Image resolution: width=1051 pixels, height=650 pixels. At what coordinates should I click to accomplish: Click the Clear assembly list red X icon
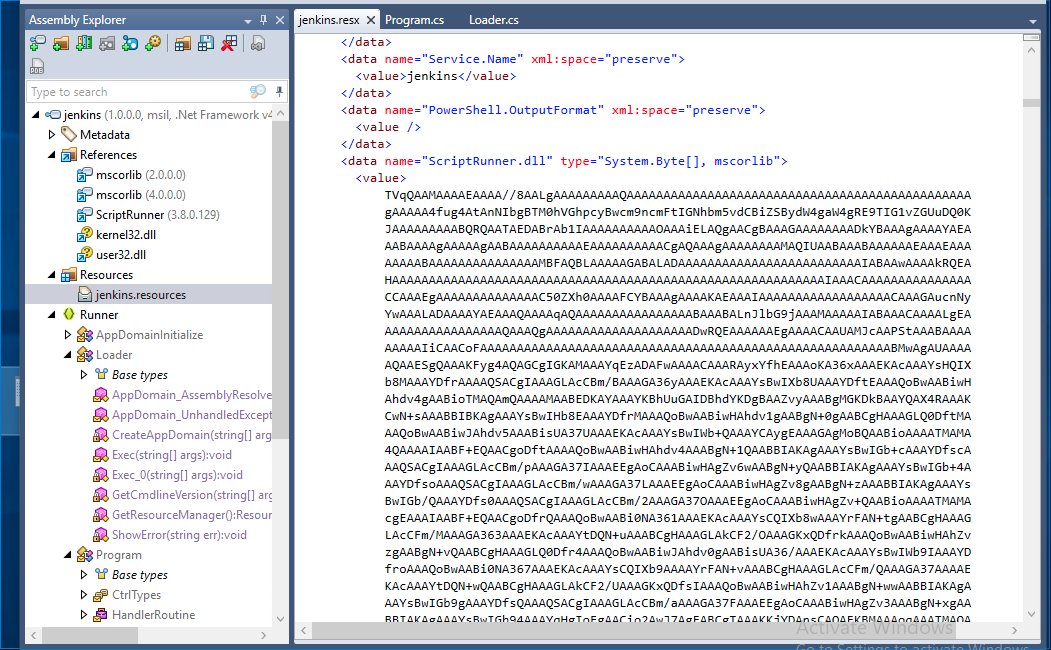229,44
